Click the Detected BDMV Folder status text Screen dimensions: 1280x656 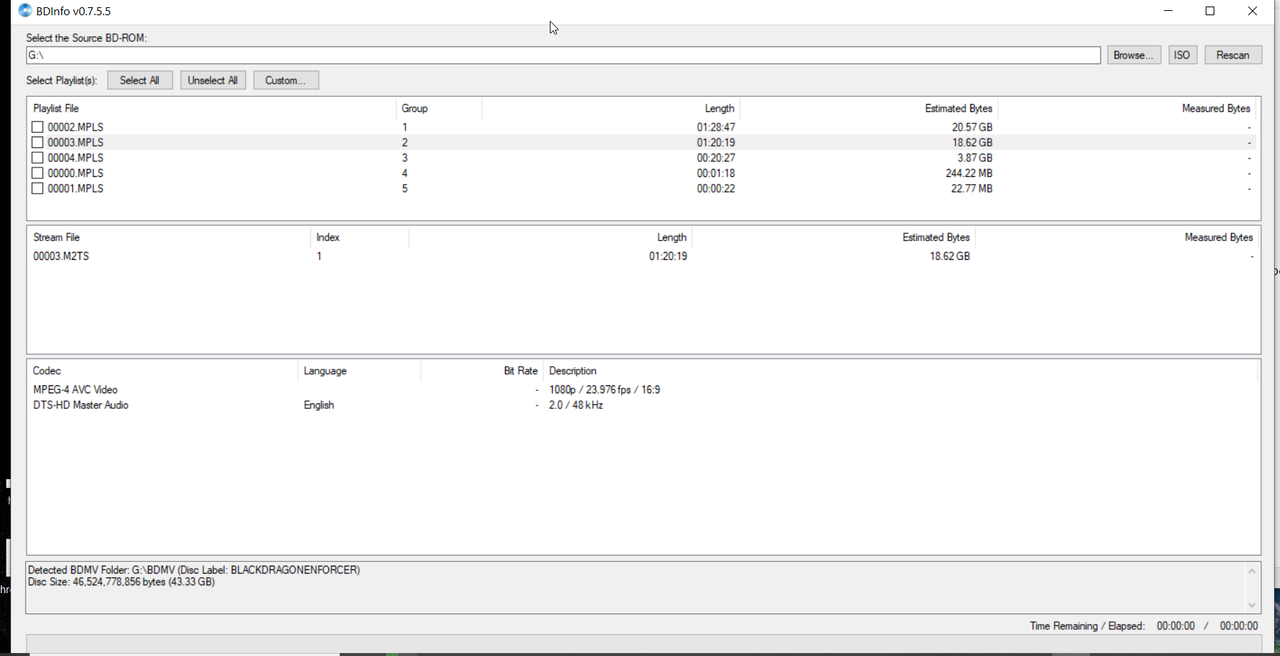194,570
